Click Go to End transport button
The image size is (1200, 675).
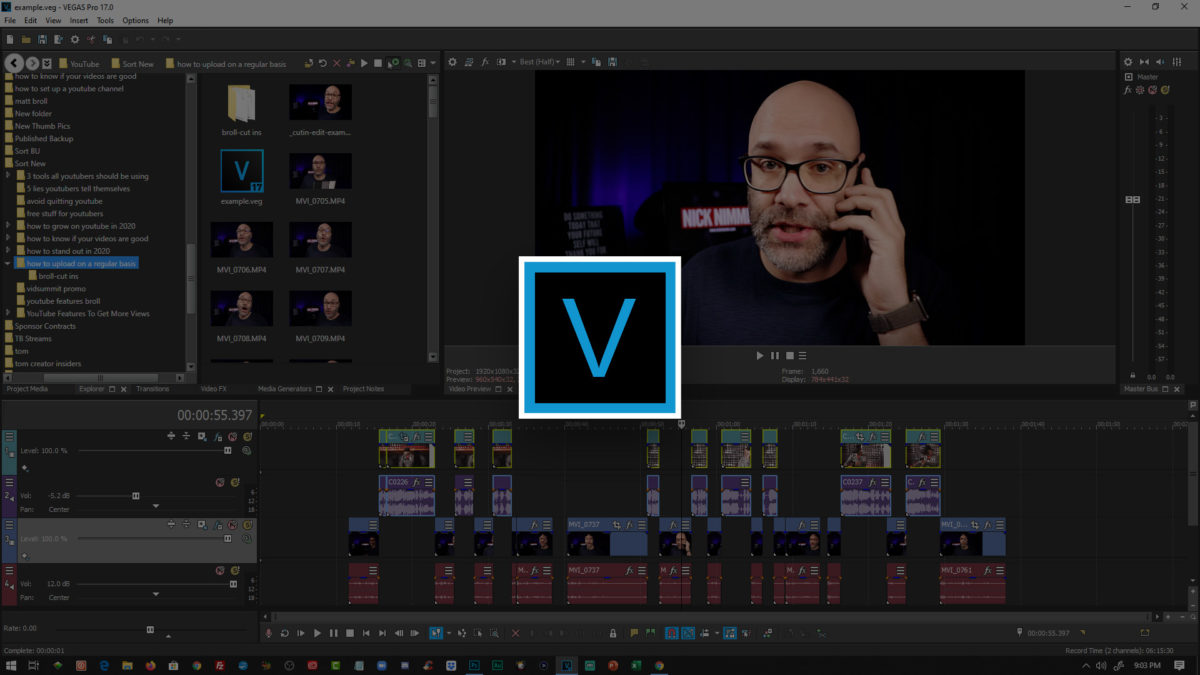point(382,633)
